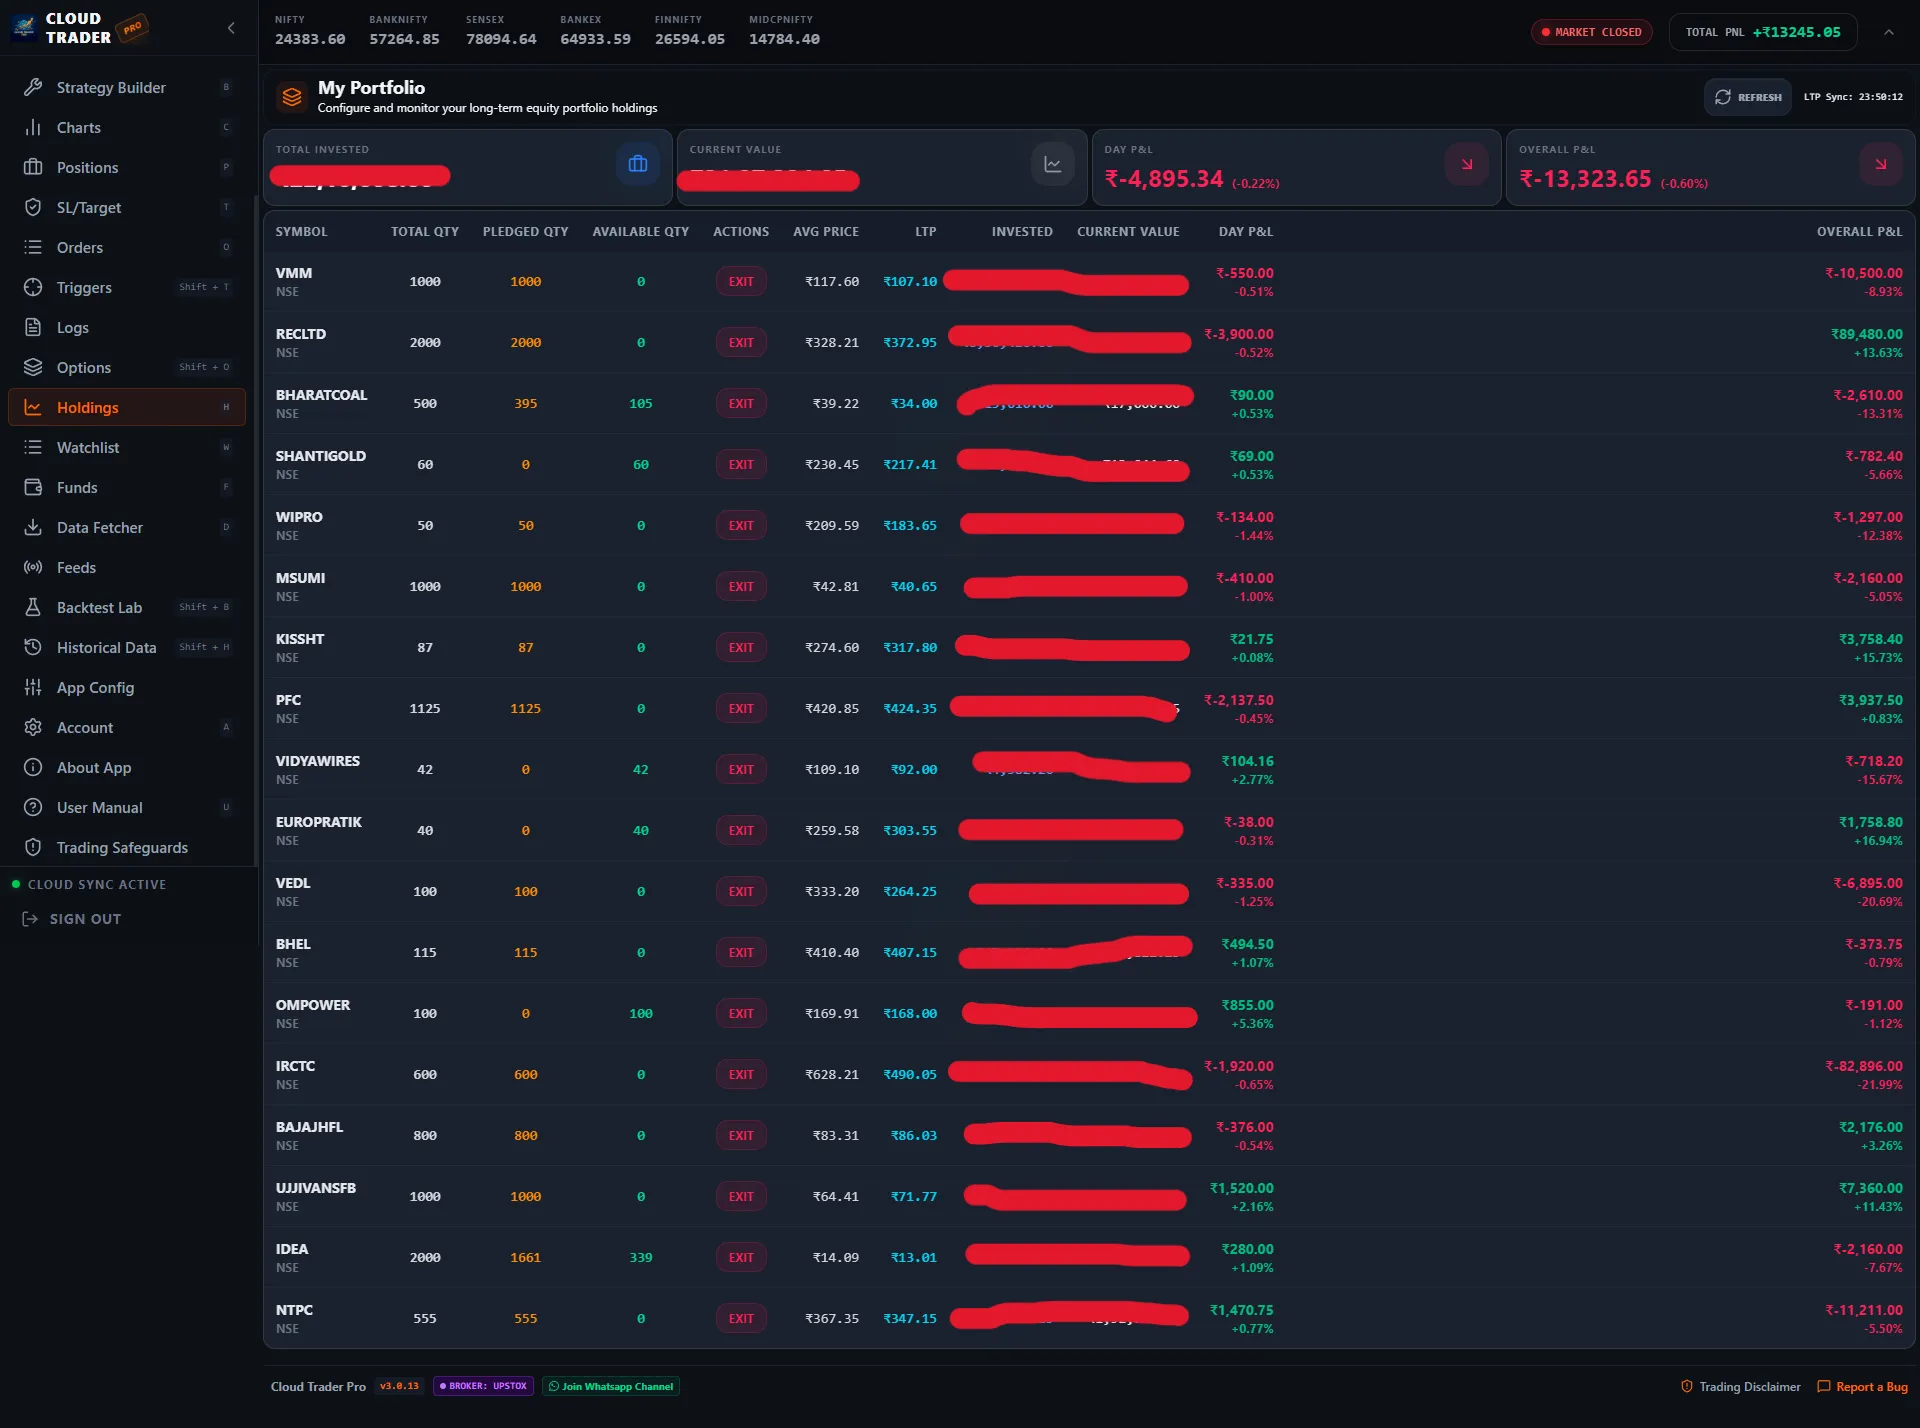Open Triggers clock icon
The height and width of the screenshot is (1428, 1920).
tap(33, 287)
